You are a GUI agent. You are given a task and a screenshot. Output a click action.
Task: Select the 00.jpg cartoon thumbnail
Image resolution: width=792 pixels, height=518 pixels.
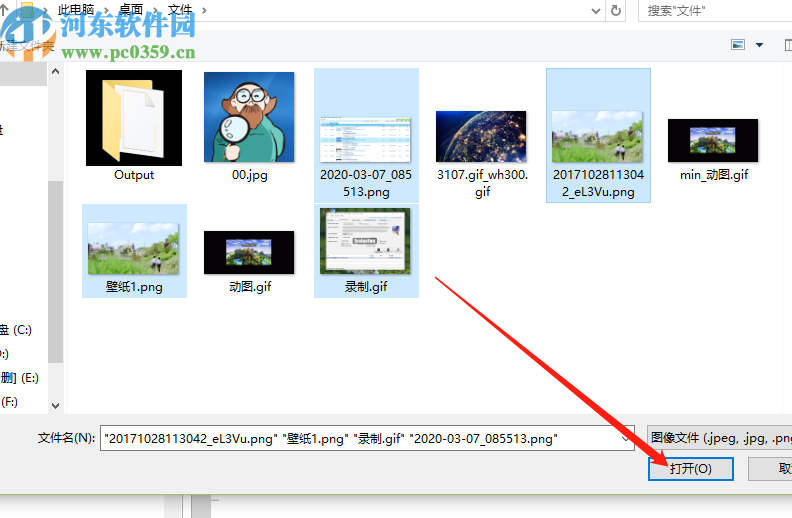tap(249, 117)
